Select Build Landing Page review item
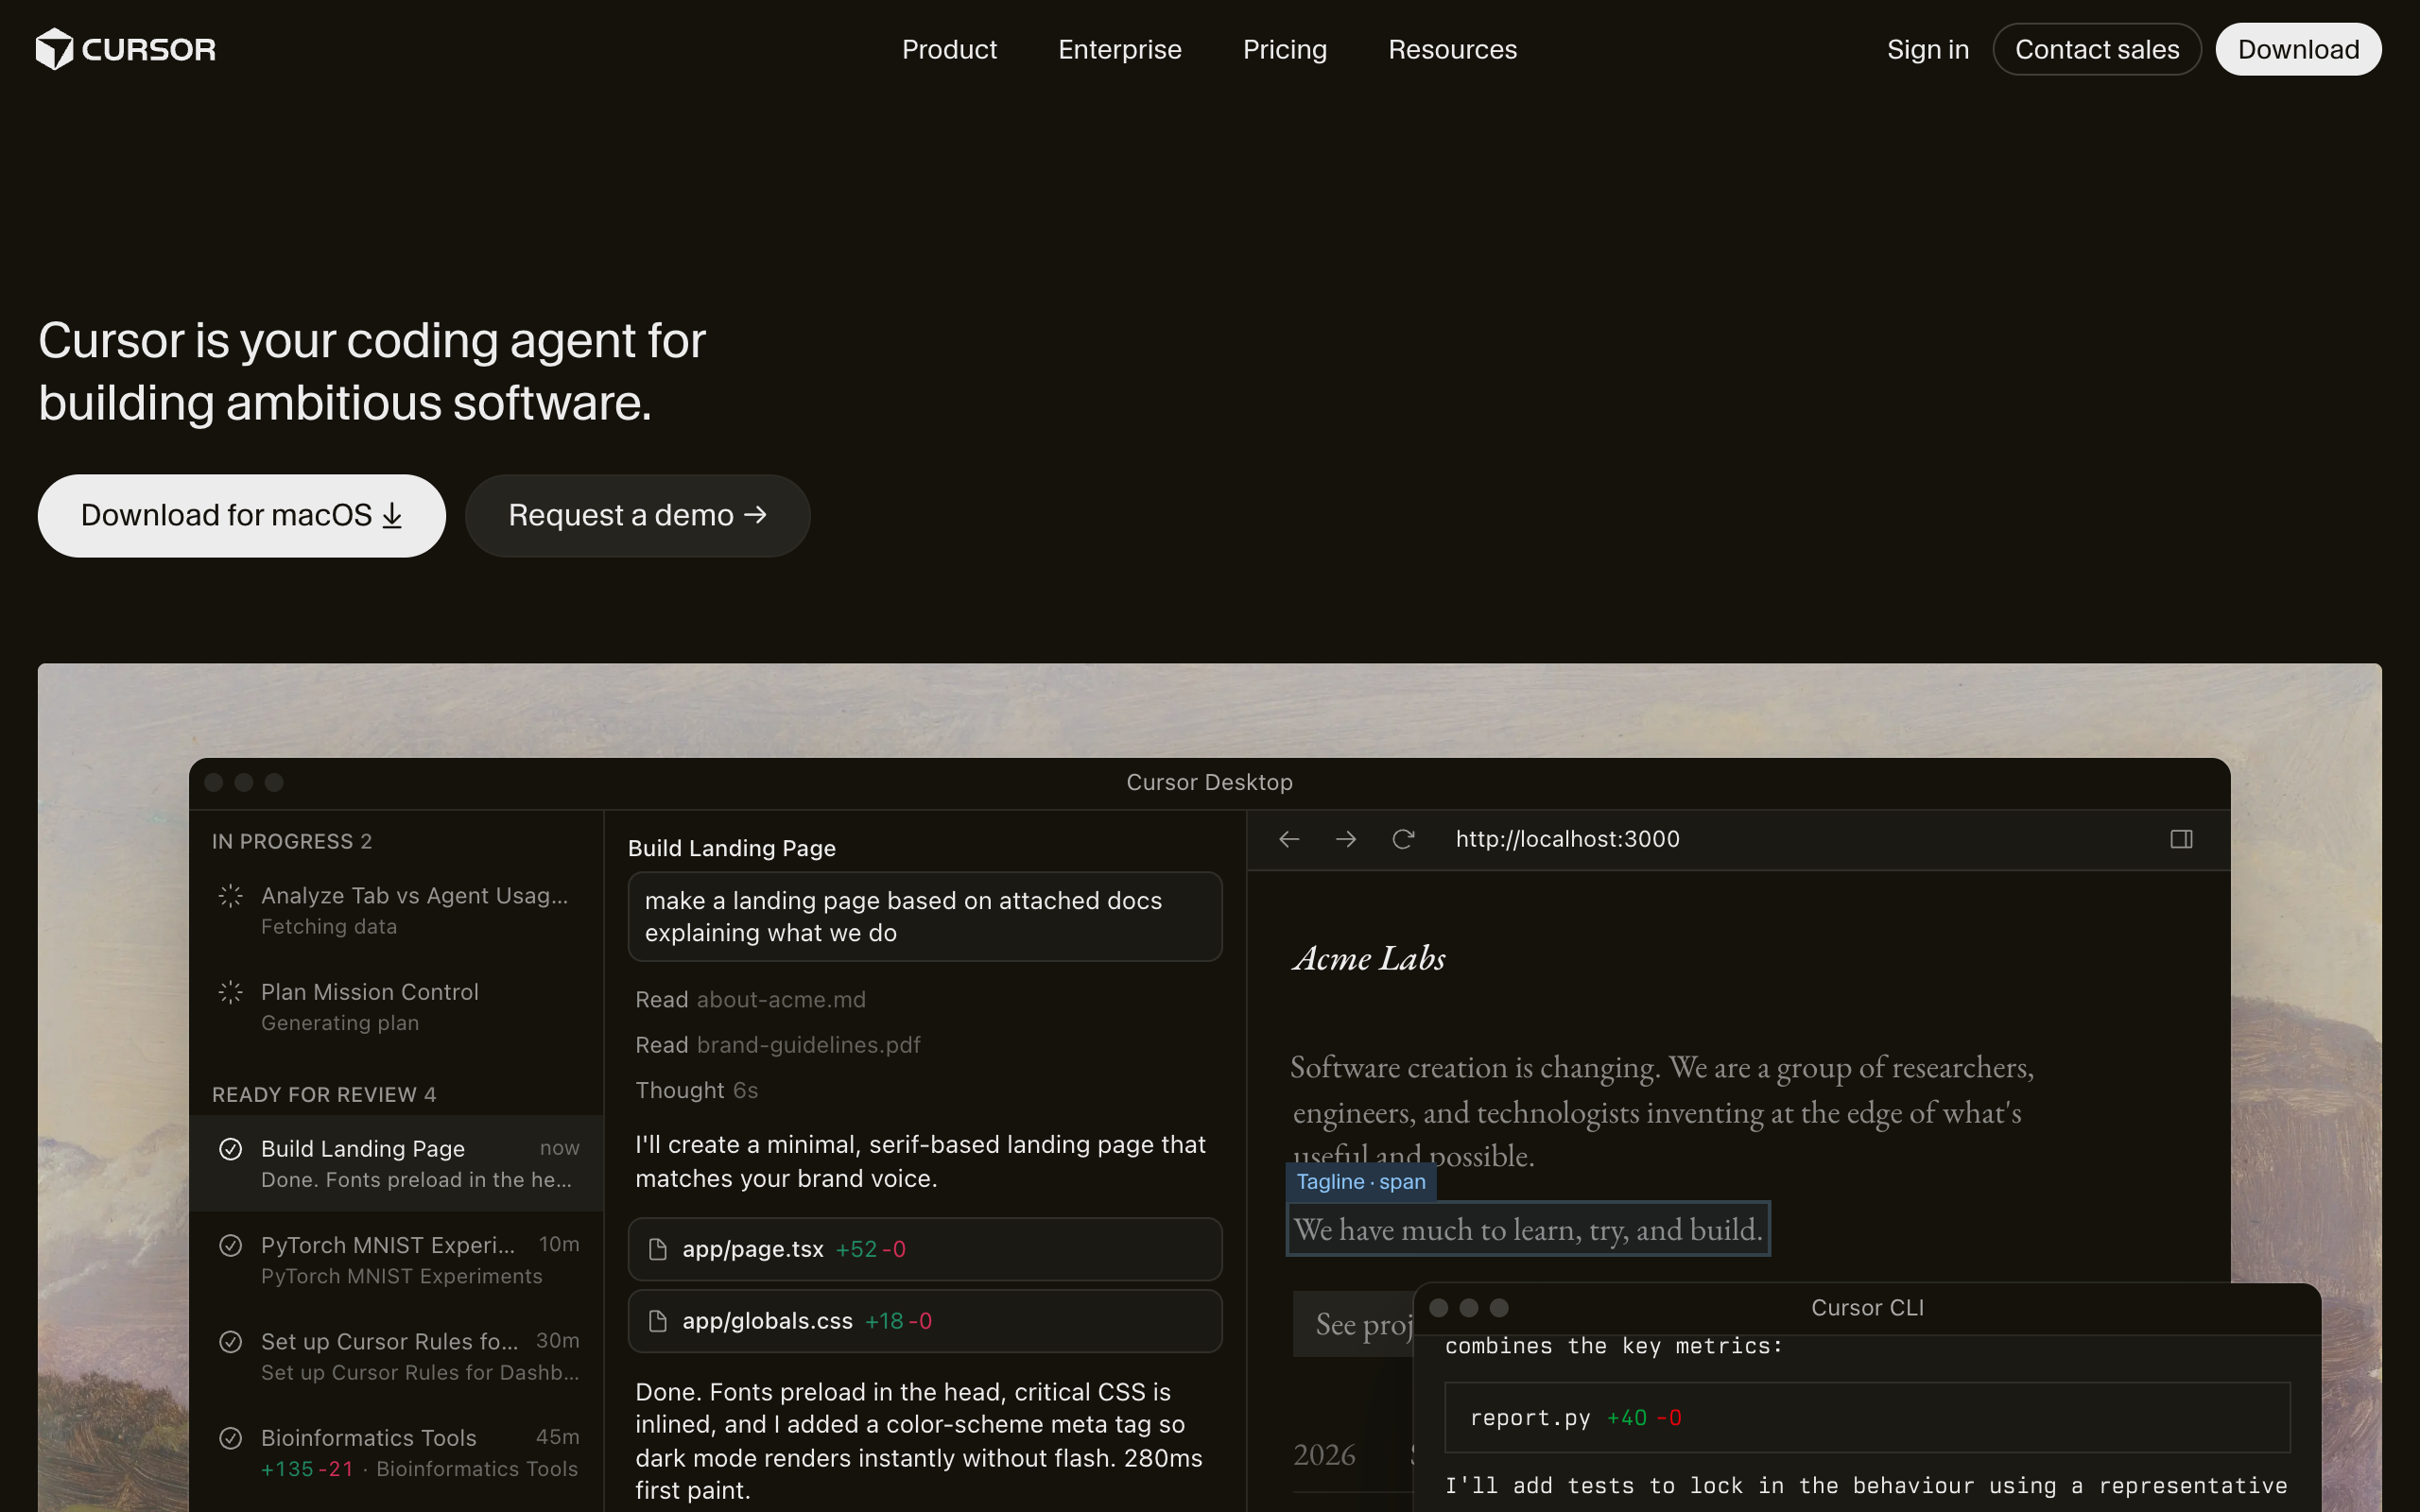2420x1512 pixels. coord(396,1163)
